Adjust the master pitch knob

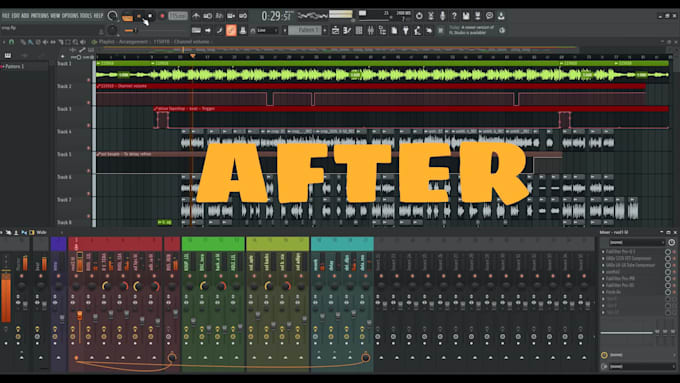112,30
